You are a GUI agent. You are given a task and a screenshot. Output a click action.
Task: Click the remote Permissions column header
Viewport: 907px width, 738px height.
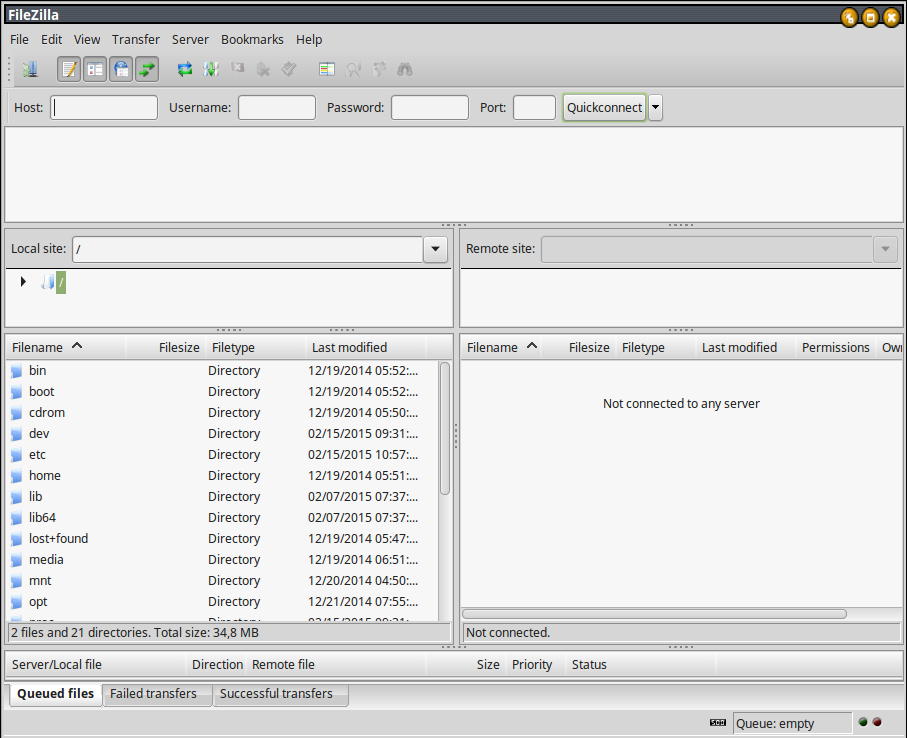point(836,347)
